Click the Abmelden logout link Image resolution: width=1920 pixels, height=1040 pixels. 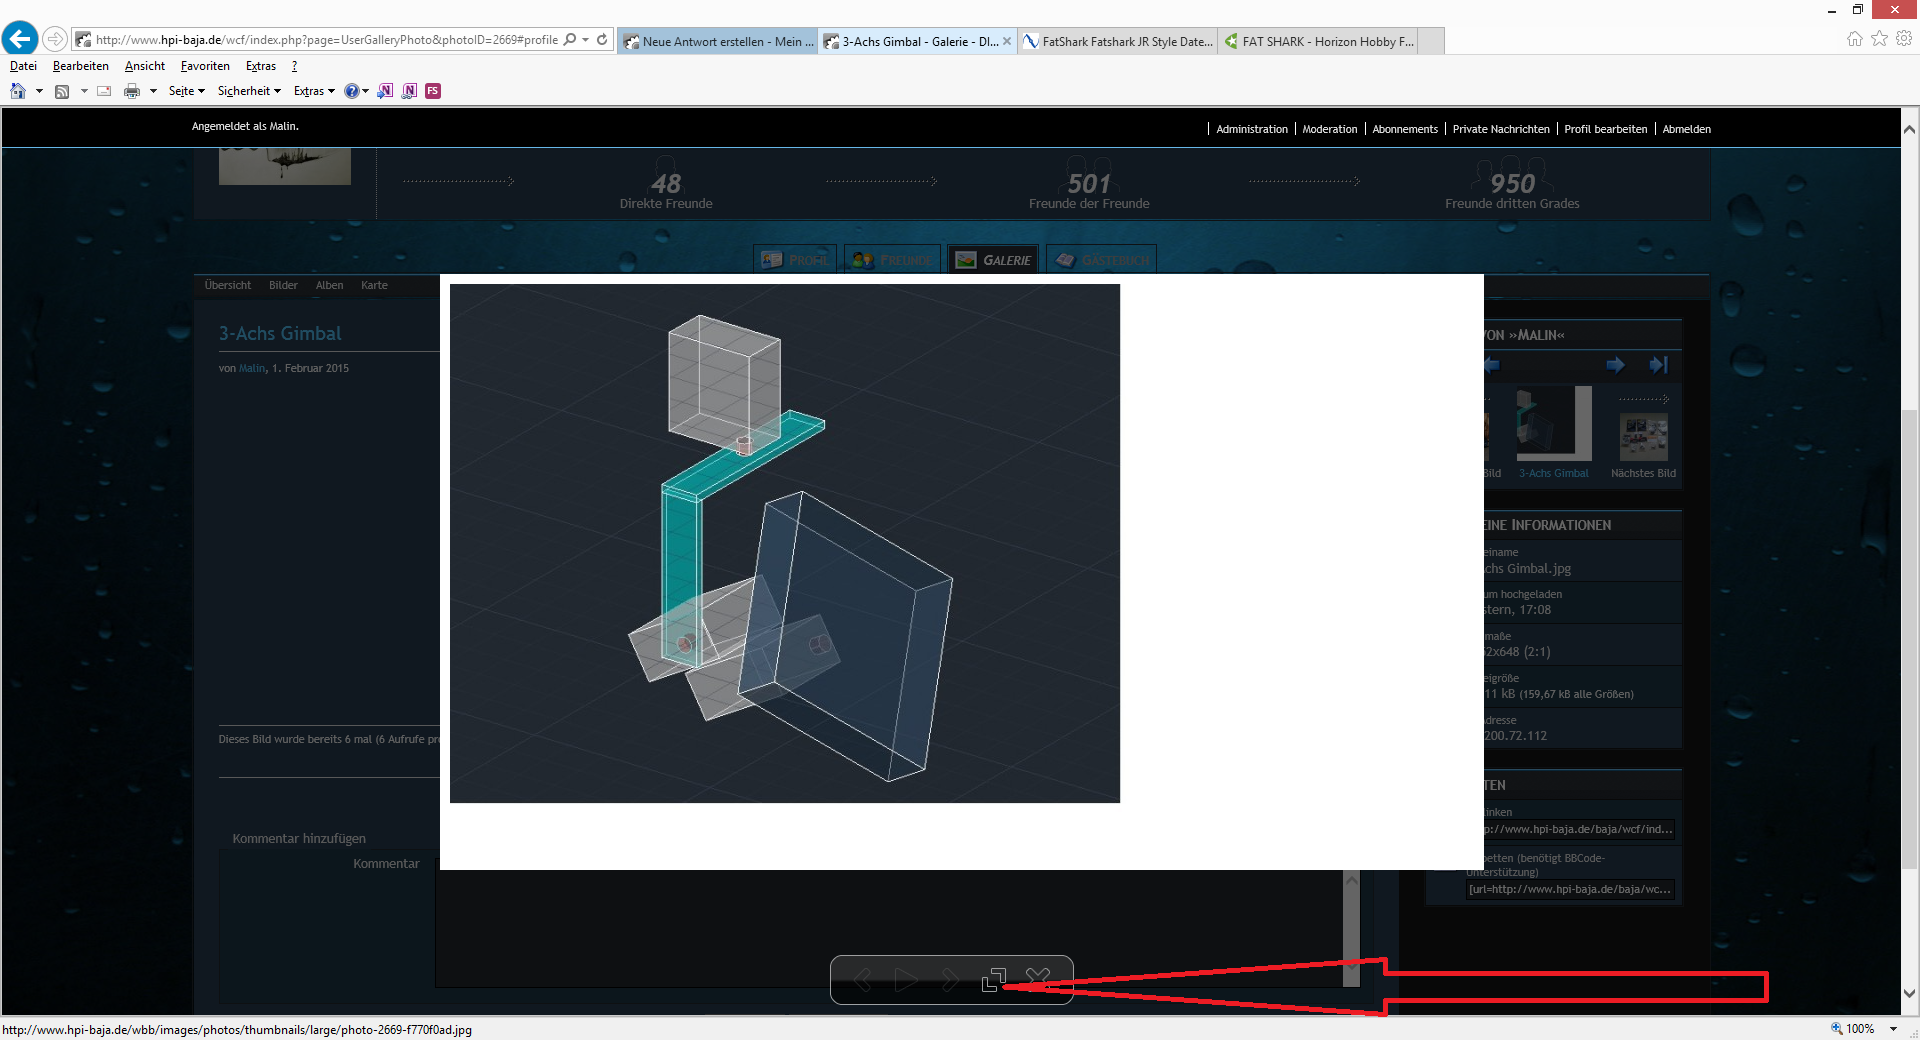(x=1687, y=129)
